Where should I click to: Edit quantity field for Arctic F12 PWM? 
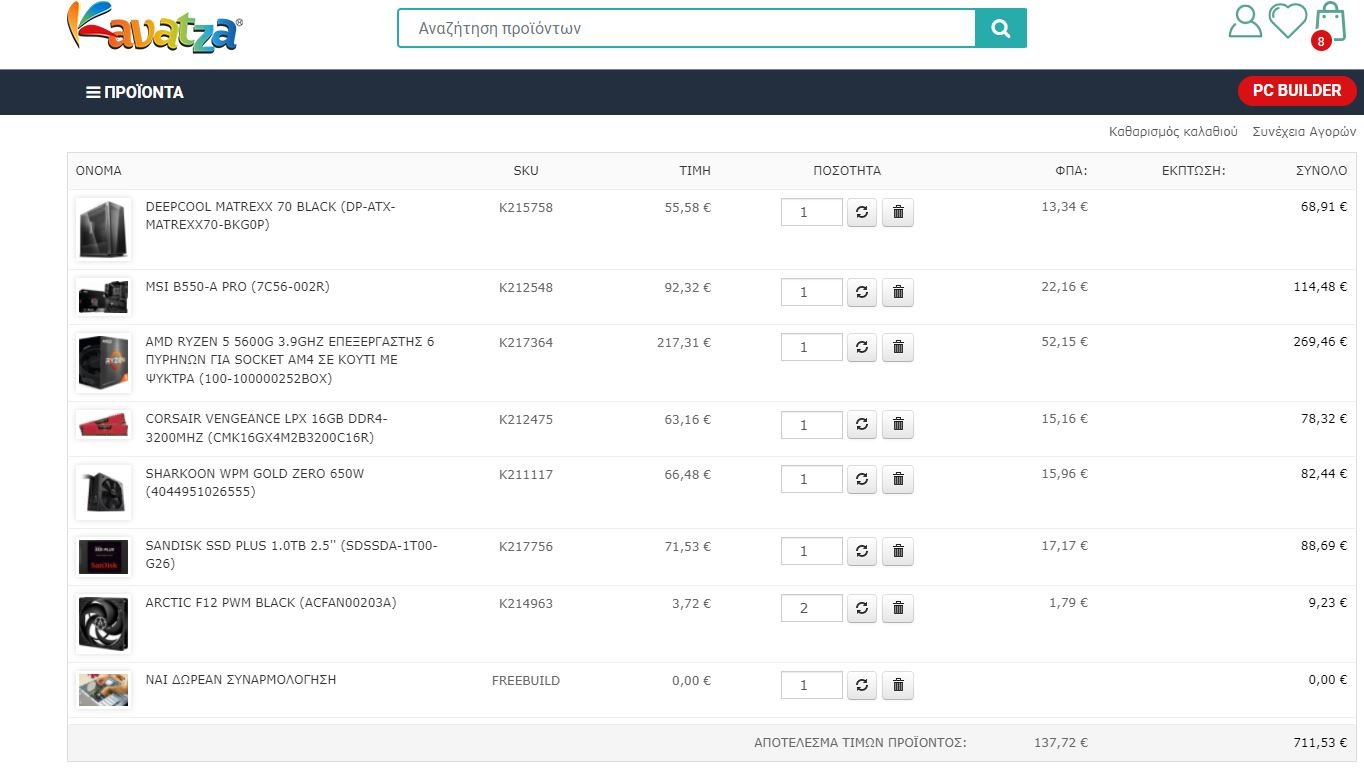[x=812, y=608]
